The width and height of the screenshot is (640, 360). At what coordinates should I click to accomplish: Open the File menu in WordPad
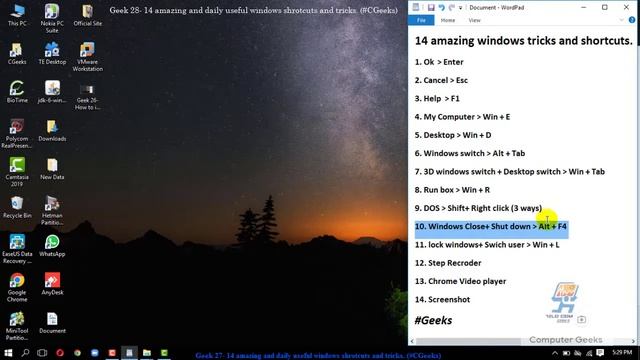(421, 20)
